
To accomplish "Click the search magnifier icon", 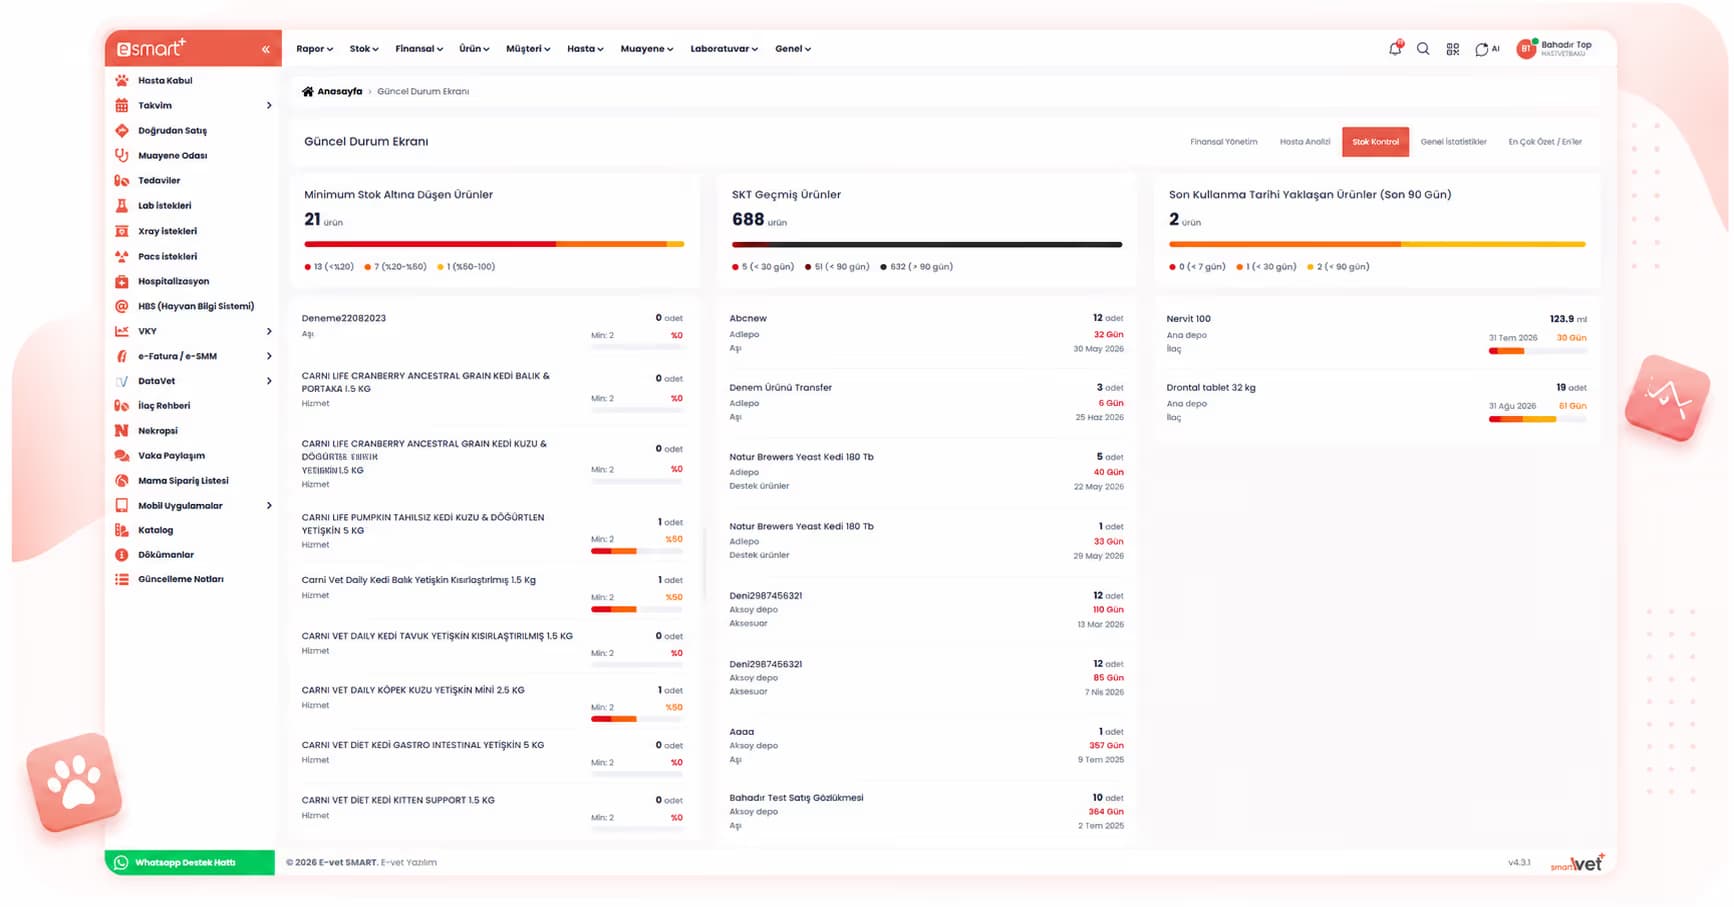I will (x=1423, y=48).
